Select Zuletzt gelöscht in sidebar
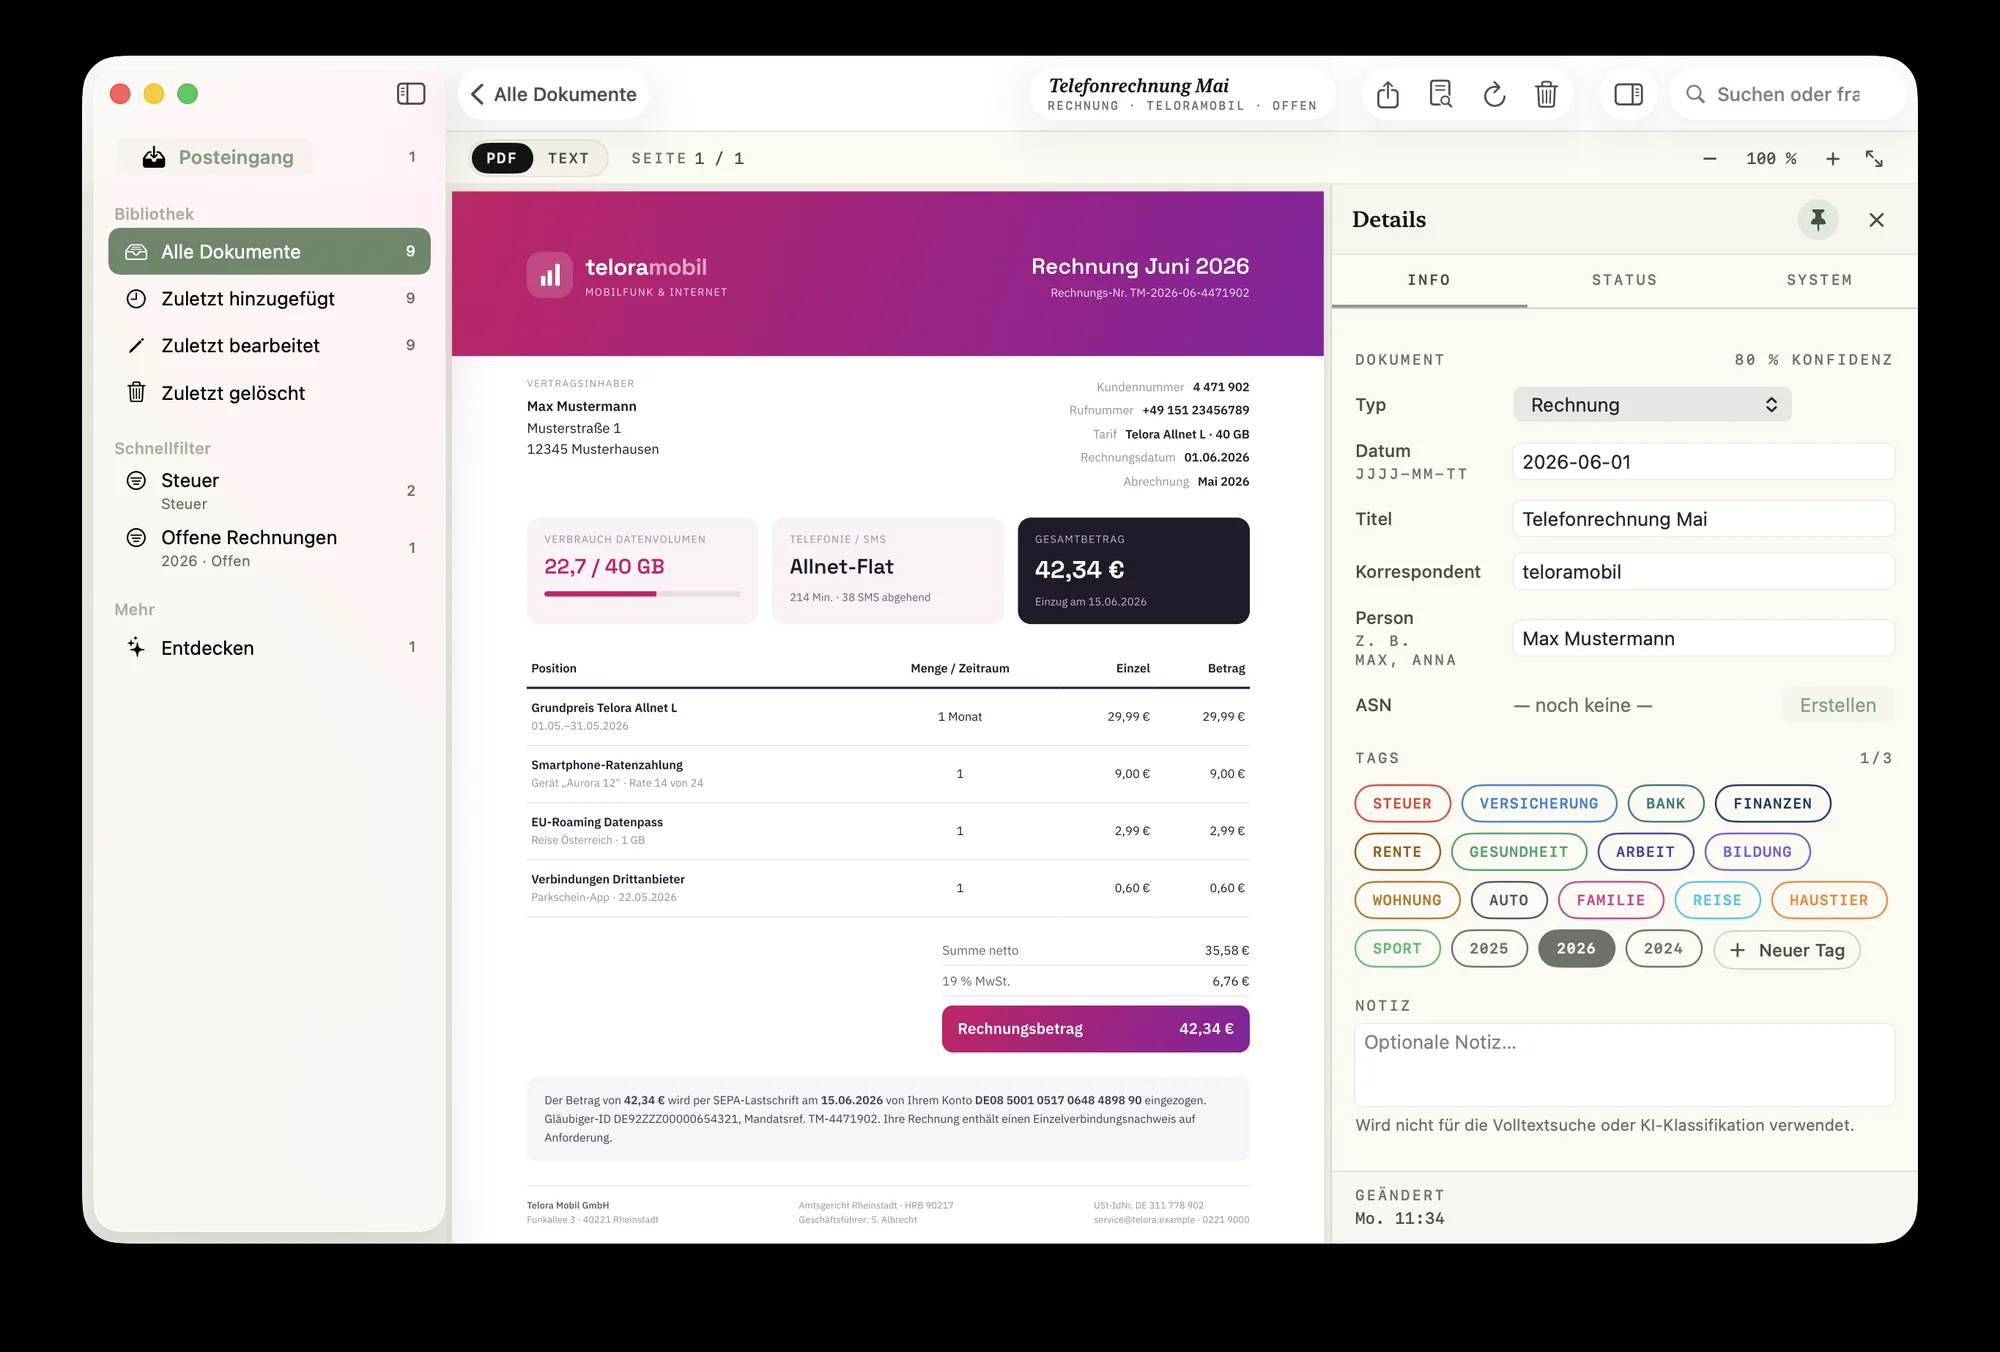 coord(270,393)
